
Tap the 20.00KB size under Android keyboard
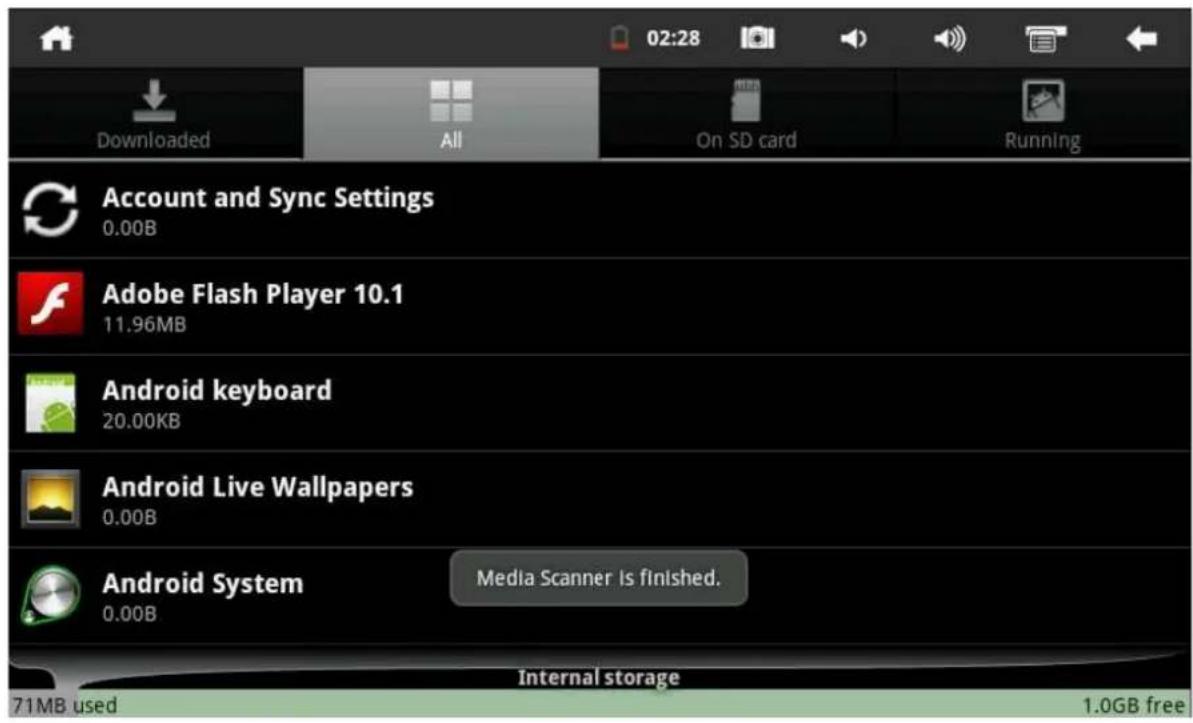pos(142,421)
